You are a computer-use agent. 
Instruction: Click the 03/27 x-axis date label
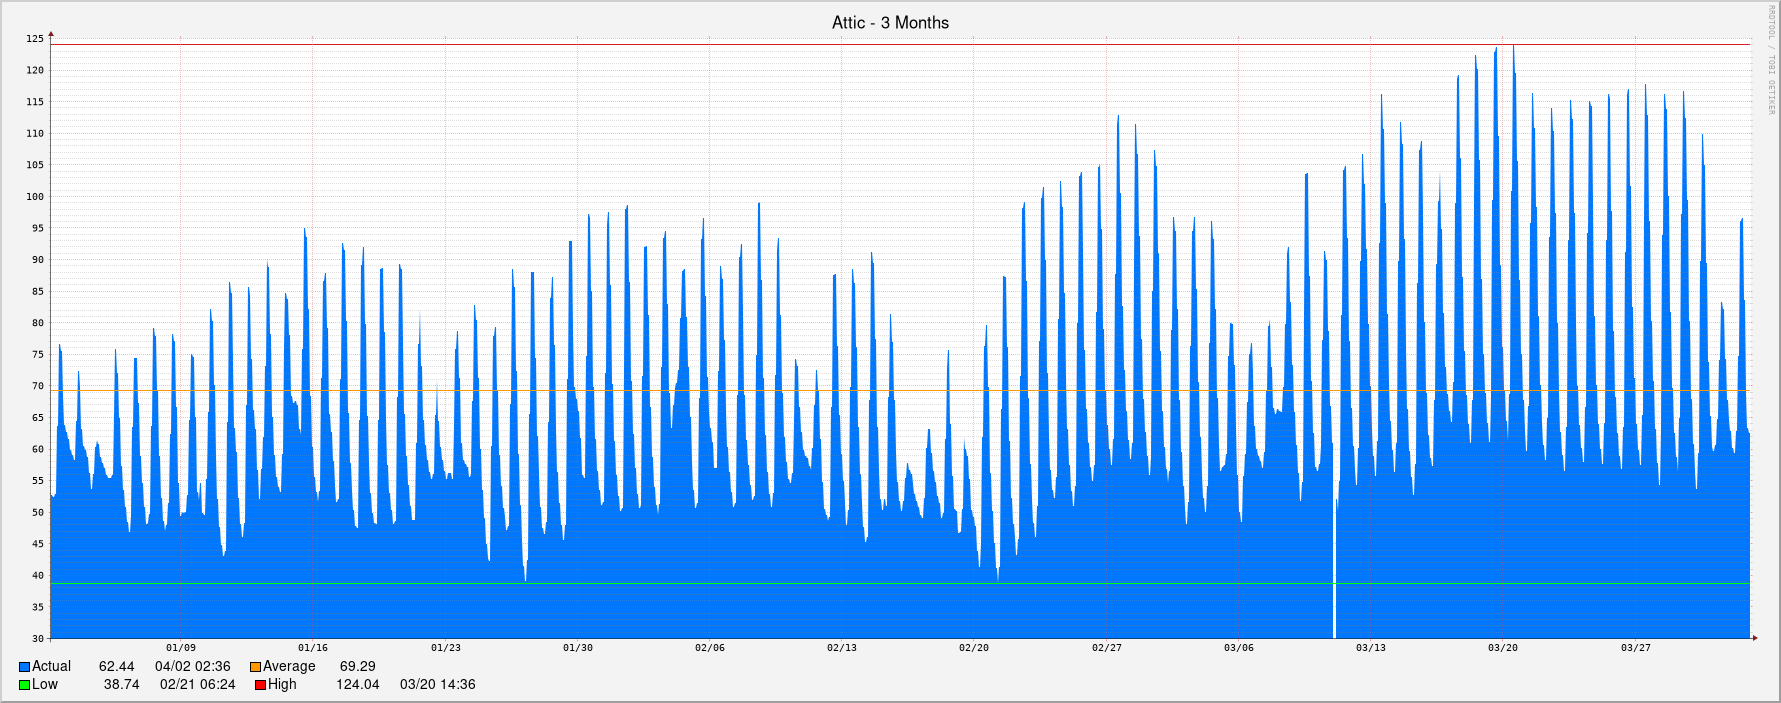tap(1635, 648)
